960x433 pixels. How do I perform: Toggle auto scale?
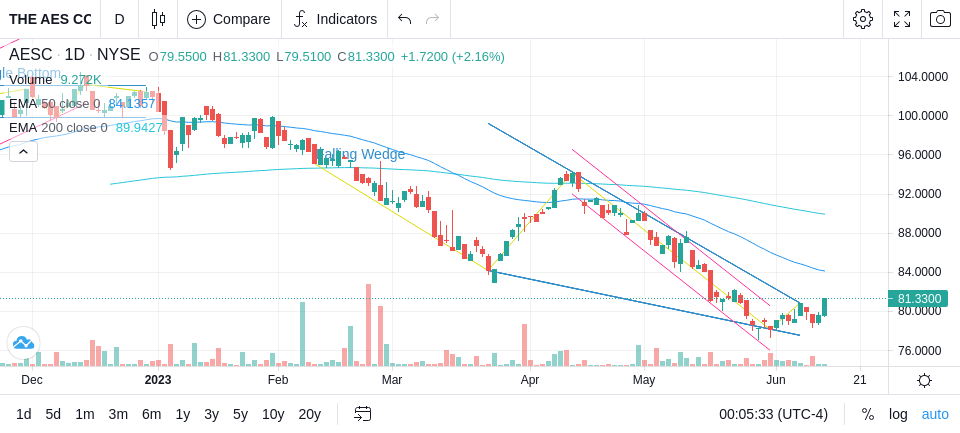pyautogui.click(x=935, y=415)
